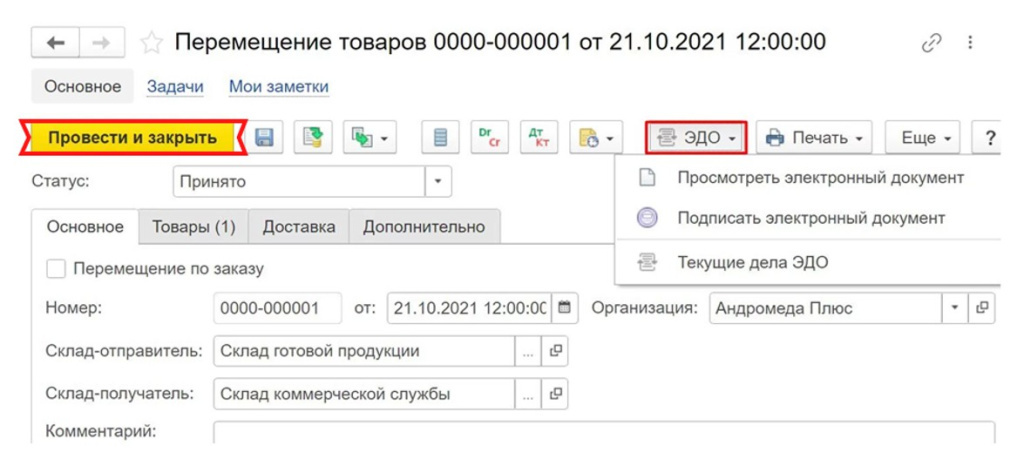1024x466 pixels.
Task: Choose Склад-отправитель via ellipsis button
Action: (528, 351)
